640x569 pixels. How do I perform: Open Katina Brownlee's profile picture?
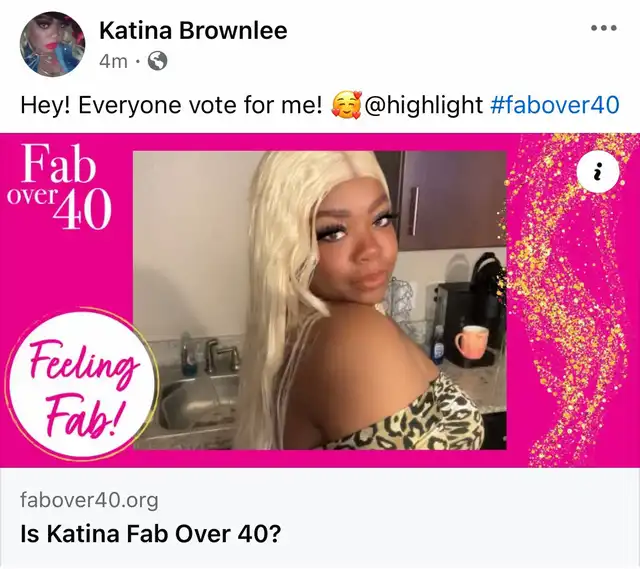click(x=52, y=44)
